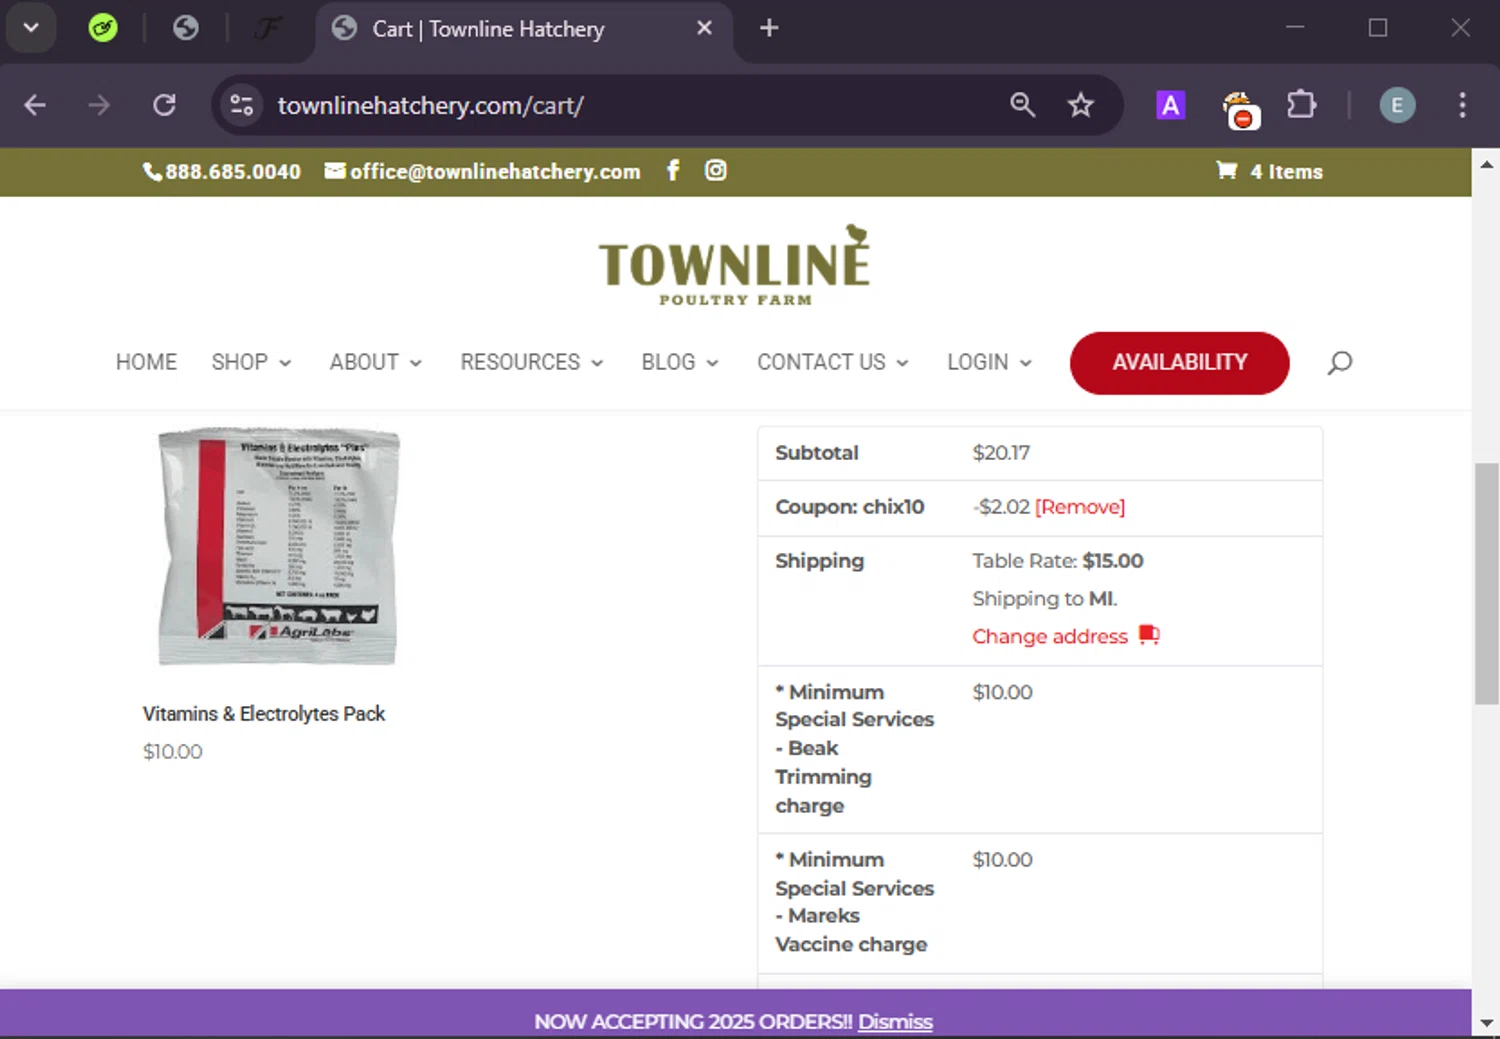Click the Townline Poultry Farm logo
The height and width of the screenshot is (1039, 1500).
click(x=735, y=266)
